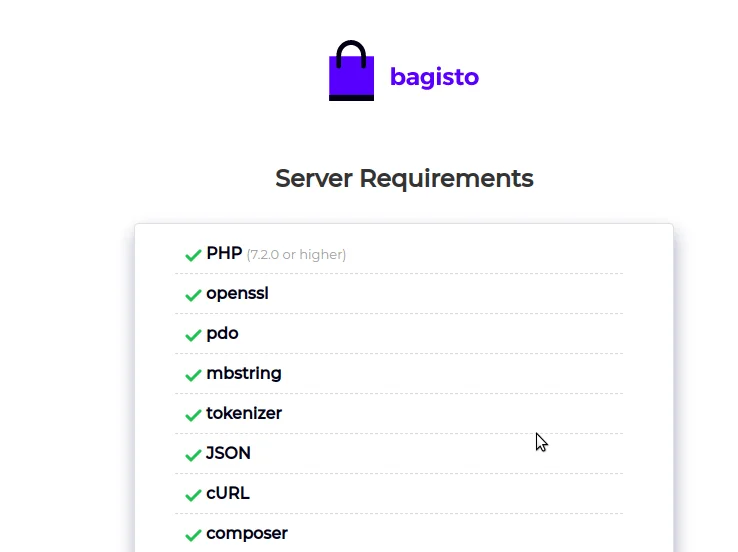
Task: Click the composer checkmark icon
Action: (x=193, y=535)
